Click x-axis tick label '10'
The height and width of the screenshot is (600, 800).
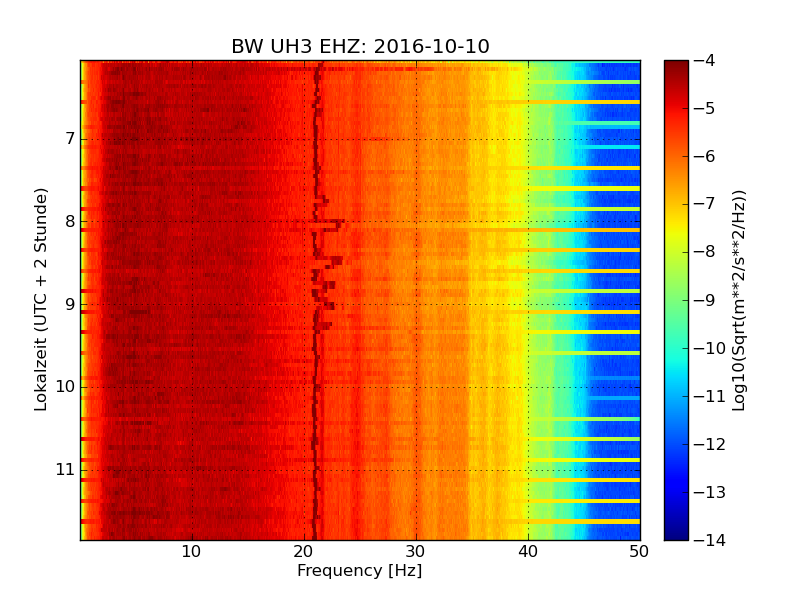[191, 552]
